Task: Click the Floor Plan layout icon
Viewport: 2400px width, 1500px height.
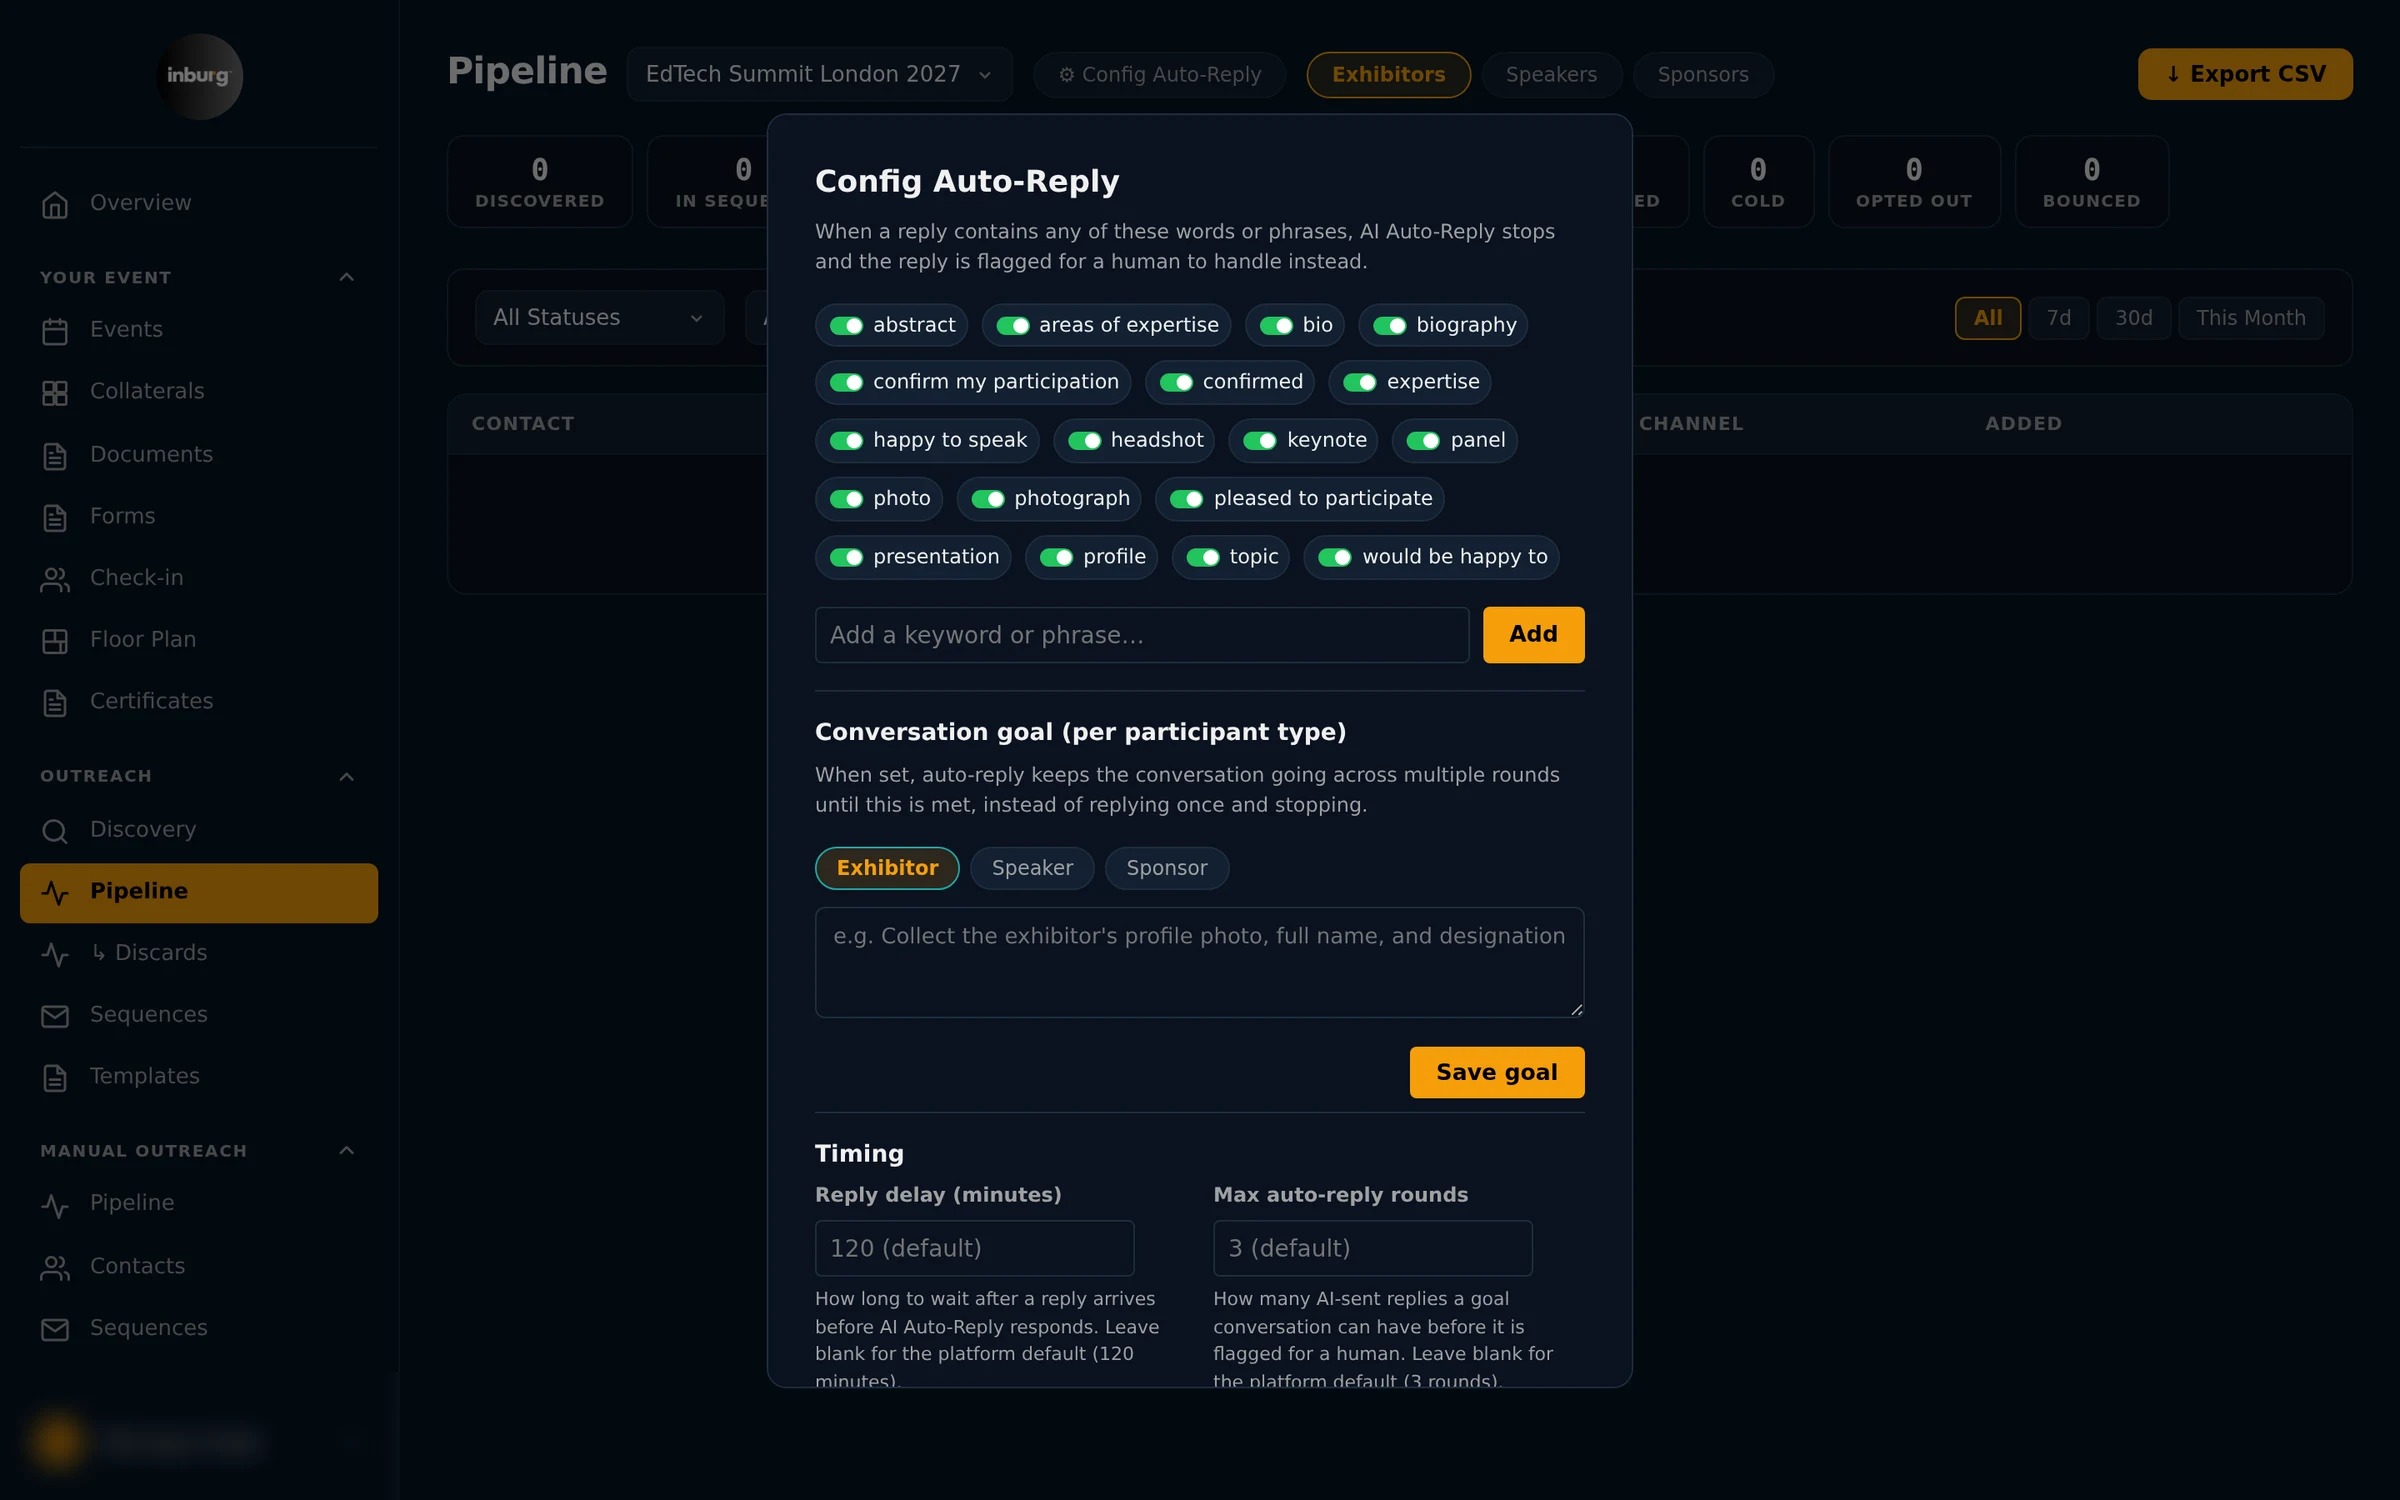Action: [x=55, y=641]
